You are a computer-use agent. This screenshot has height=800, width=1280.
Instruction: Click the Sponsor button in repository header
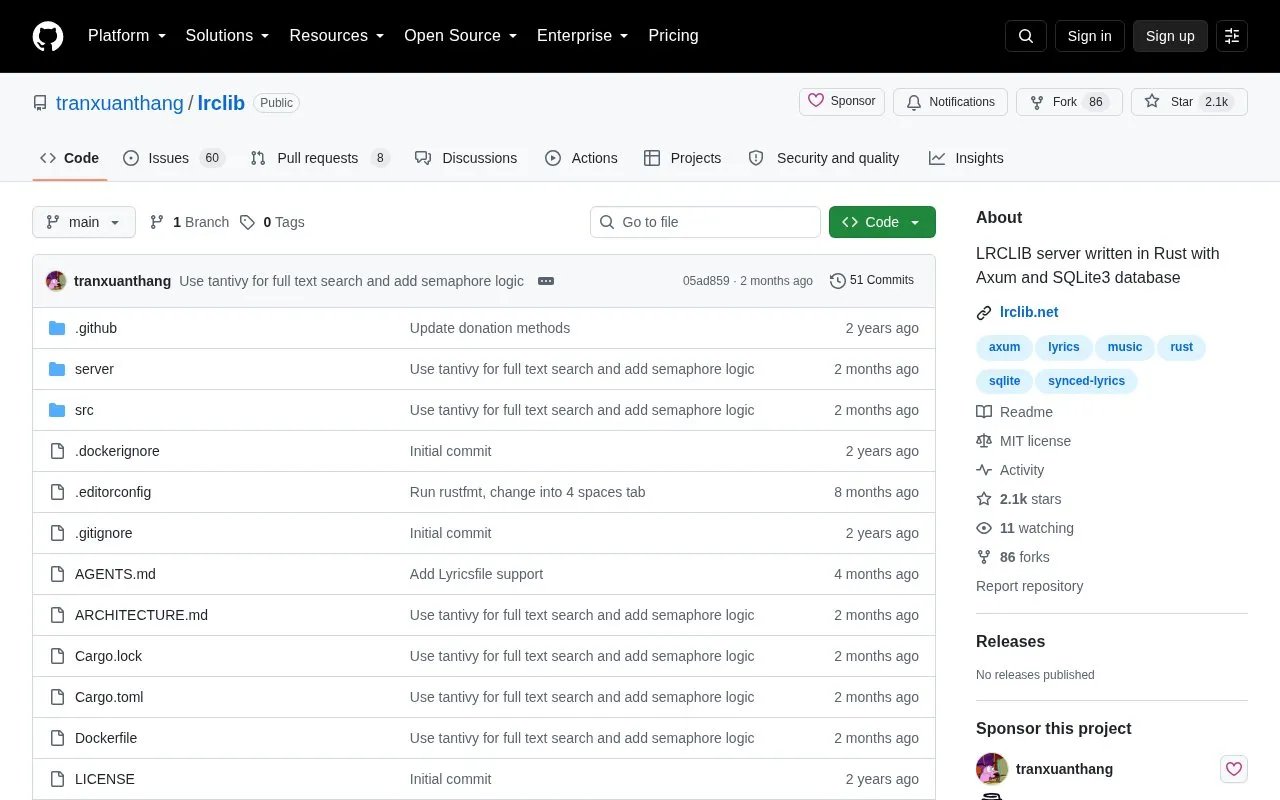point(842,102)
